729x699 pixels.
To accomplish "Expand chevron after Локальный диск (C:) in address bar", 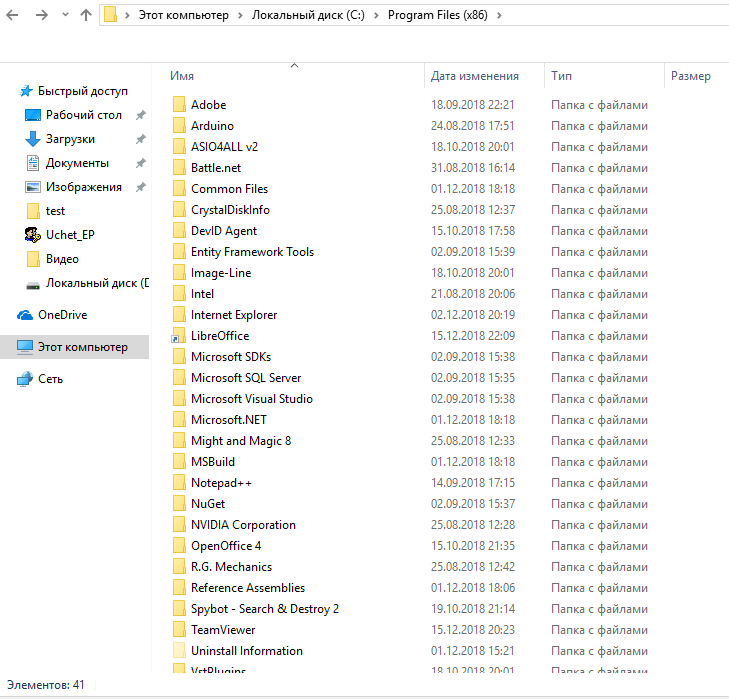I will pyautogui.click(x=376, y=15).
